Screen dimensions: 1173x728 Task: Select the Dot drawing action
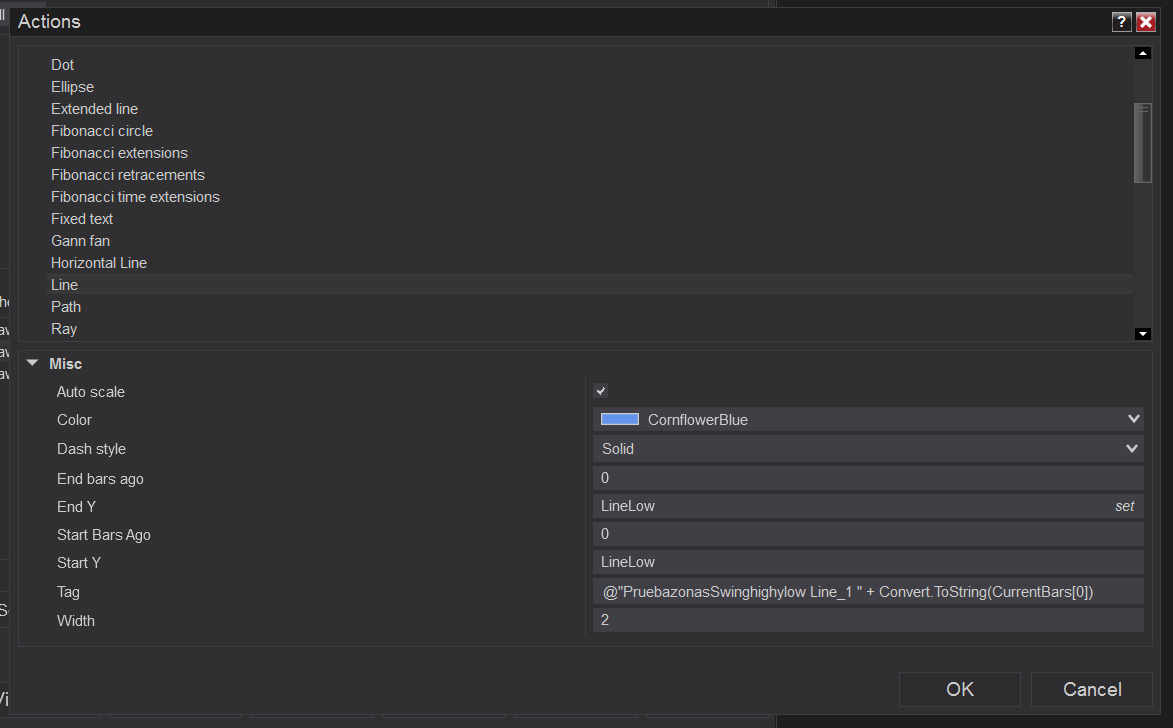pos(62,64)
